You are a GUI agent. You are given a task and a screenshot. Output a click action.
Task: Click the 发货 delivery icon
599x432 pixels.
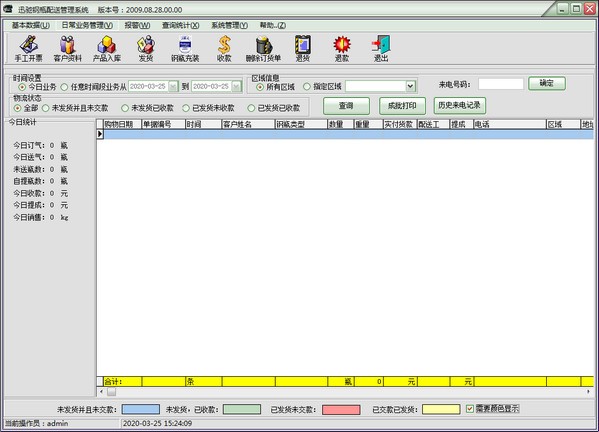click(146, 49)
